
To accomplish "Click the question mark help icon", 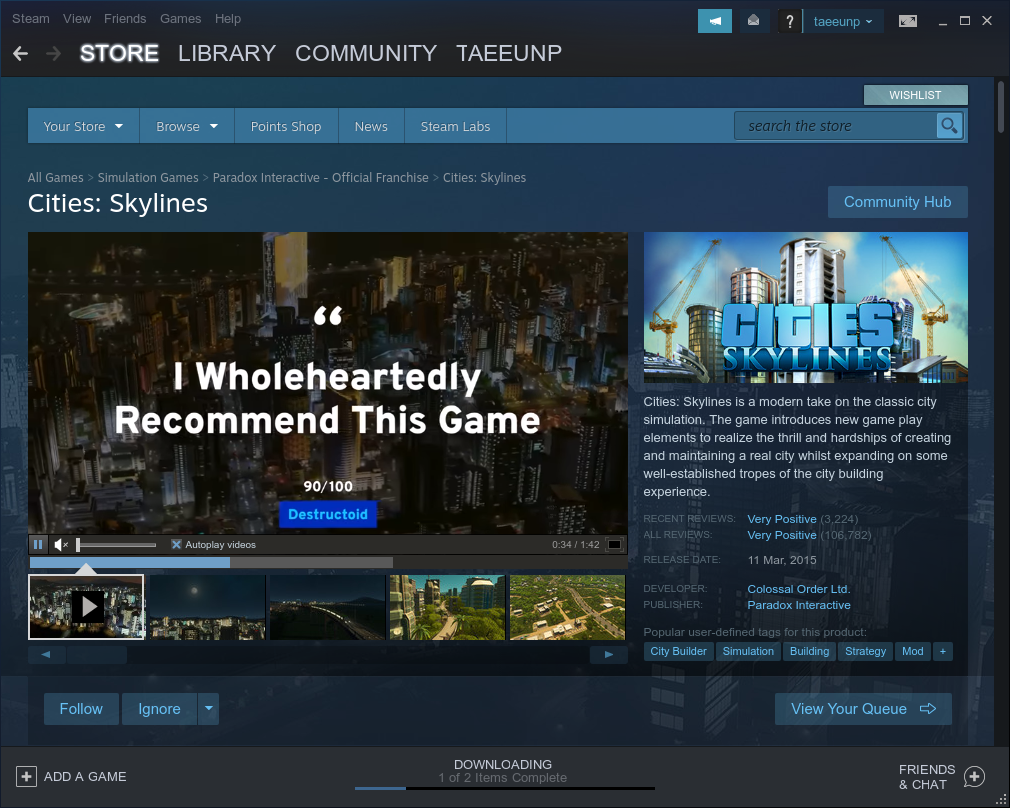I will pyautogui.click(x=790, y=21).
